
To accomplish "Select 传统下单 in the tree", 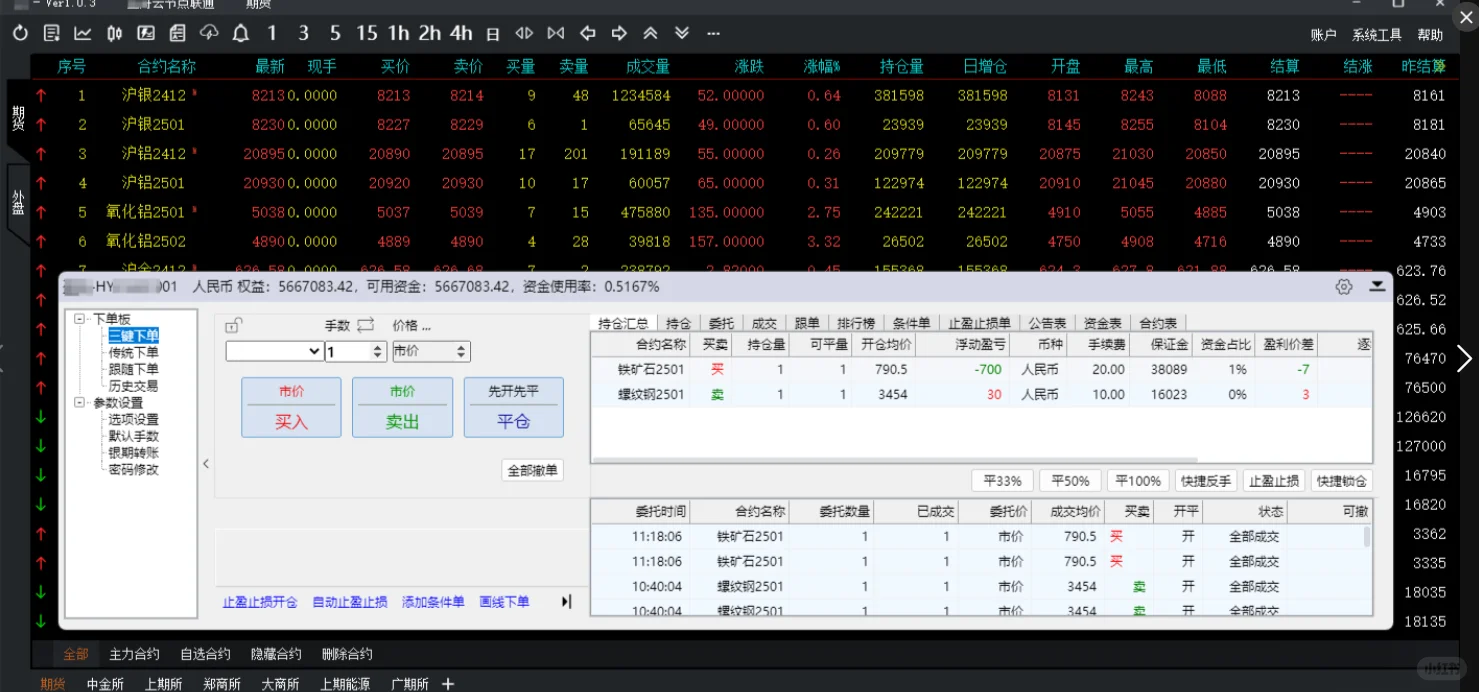I will [x=133, y=352].
